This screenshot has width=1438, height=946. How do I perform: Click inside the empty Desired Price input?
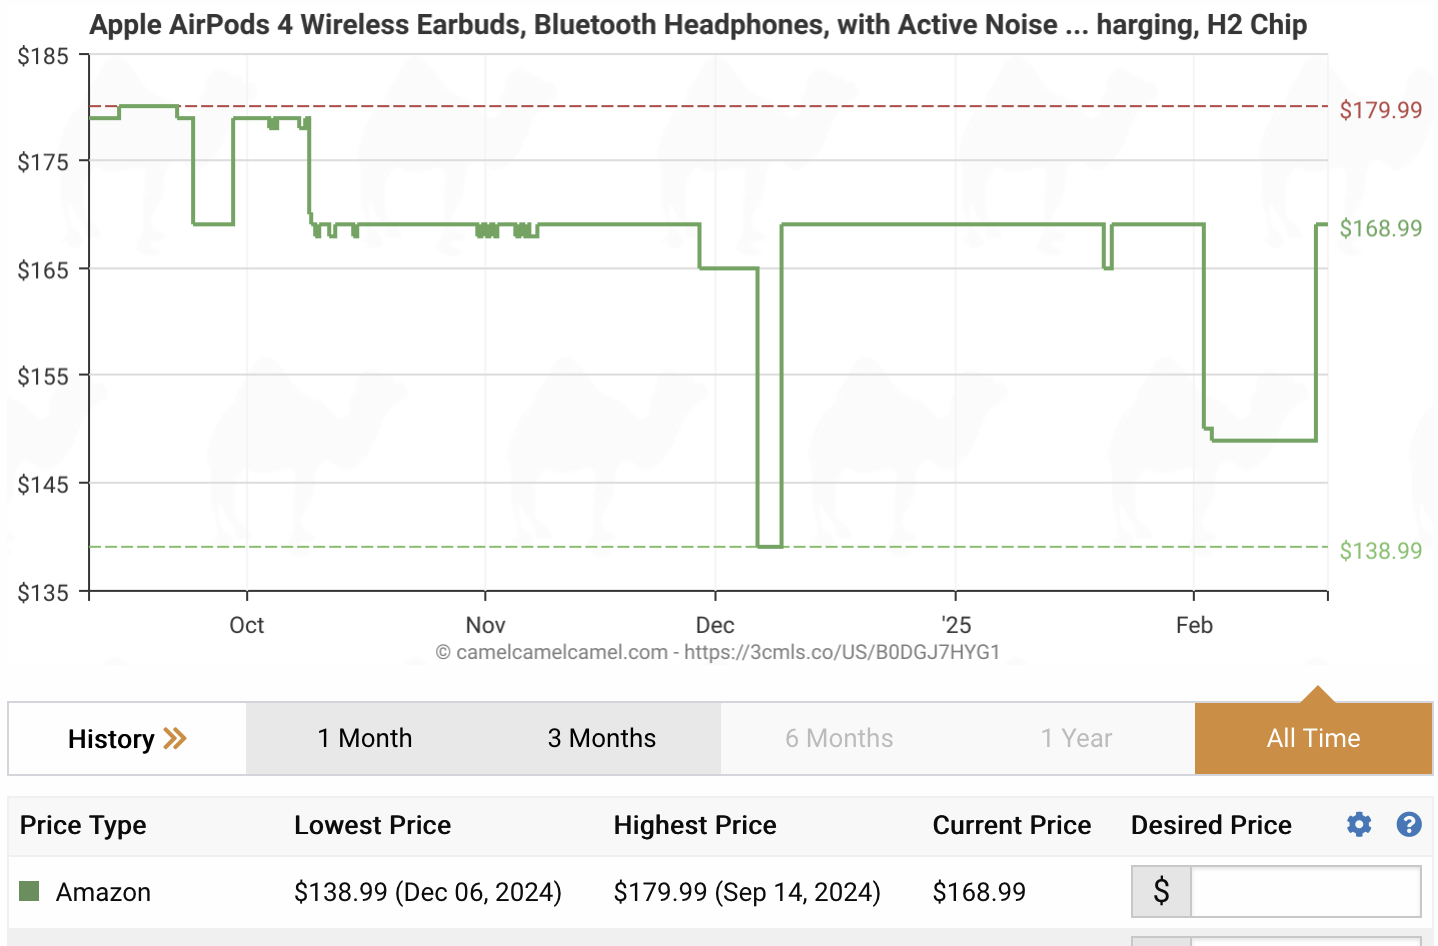[1306, 891]
